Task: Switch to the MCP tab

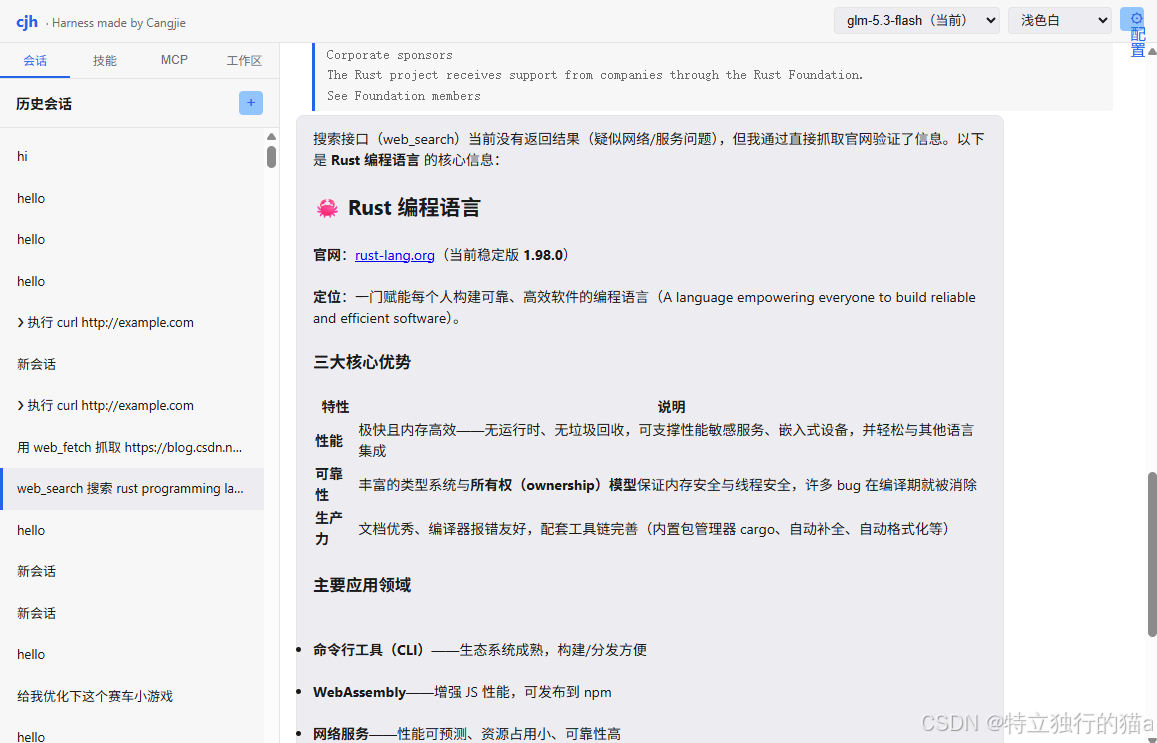Action: pos(174,60)
